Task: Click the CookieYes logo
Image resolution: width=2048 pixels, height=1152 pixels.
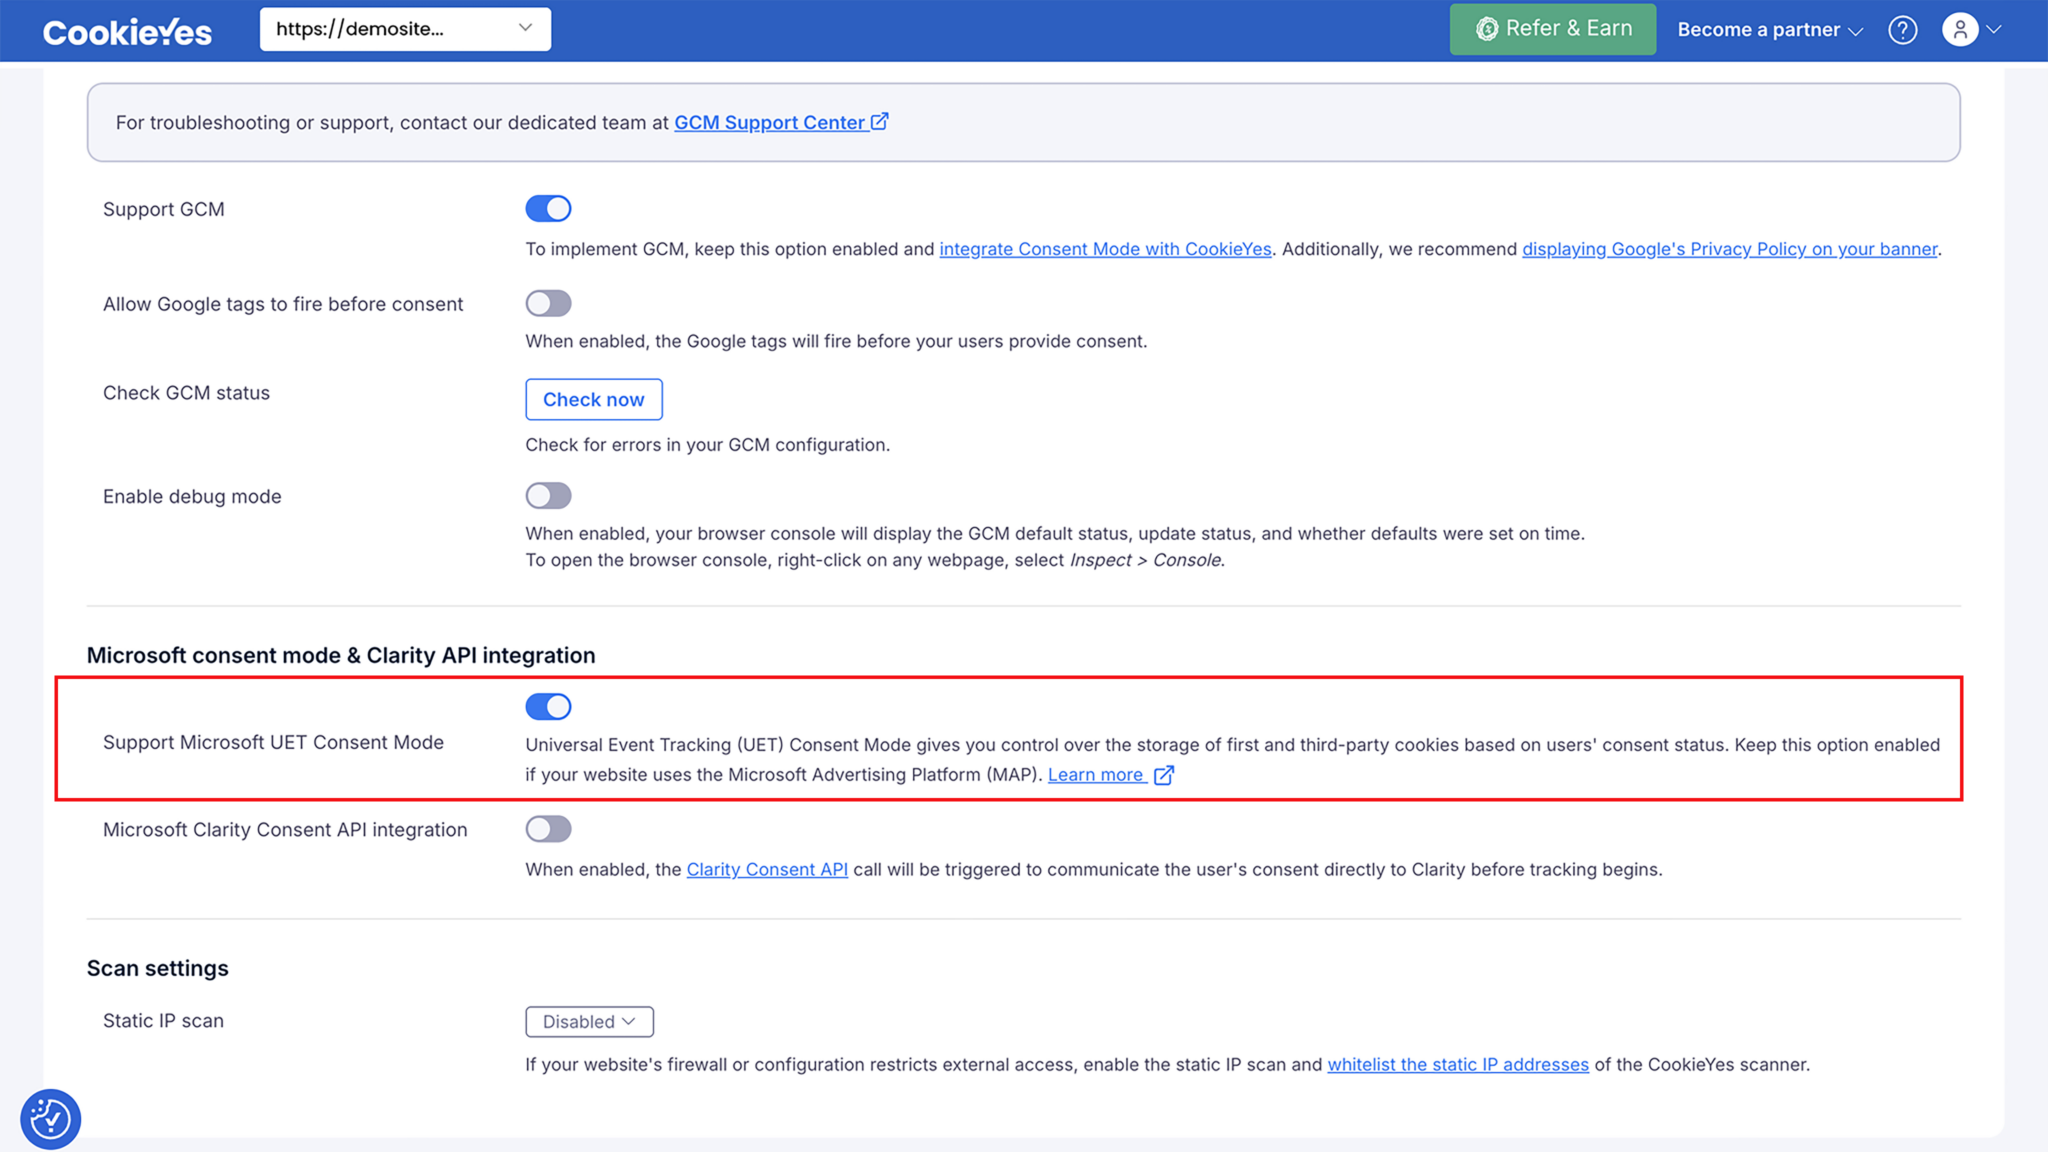Action: coord(126,31)
